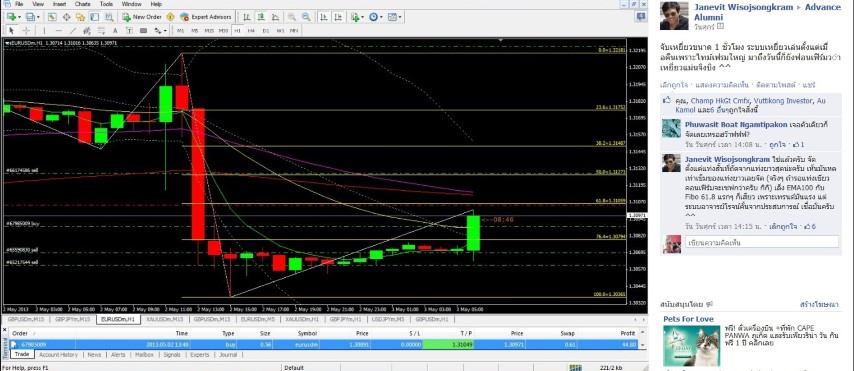Switch to the Account History tab
Image resolution: width=854 pixels, height=371 pixels.
click(59, 355)
